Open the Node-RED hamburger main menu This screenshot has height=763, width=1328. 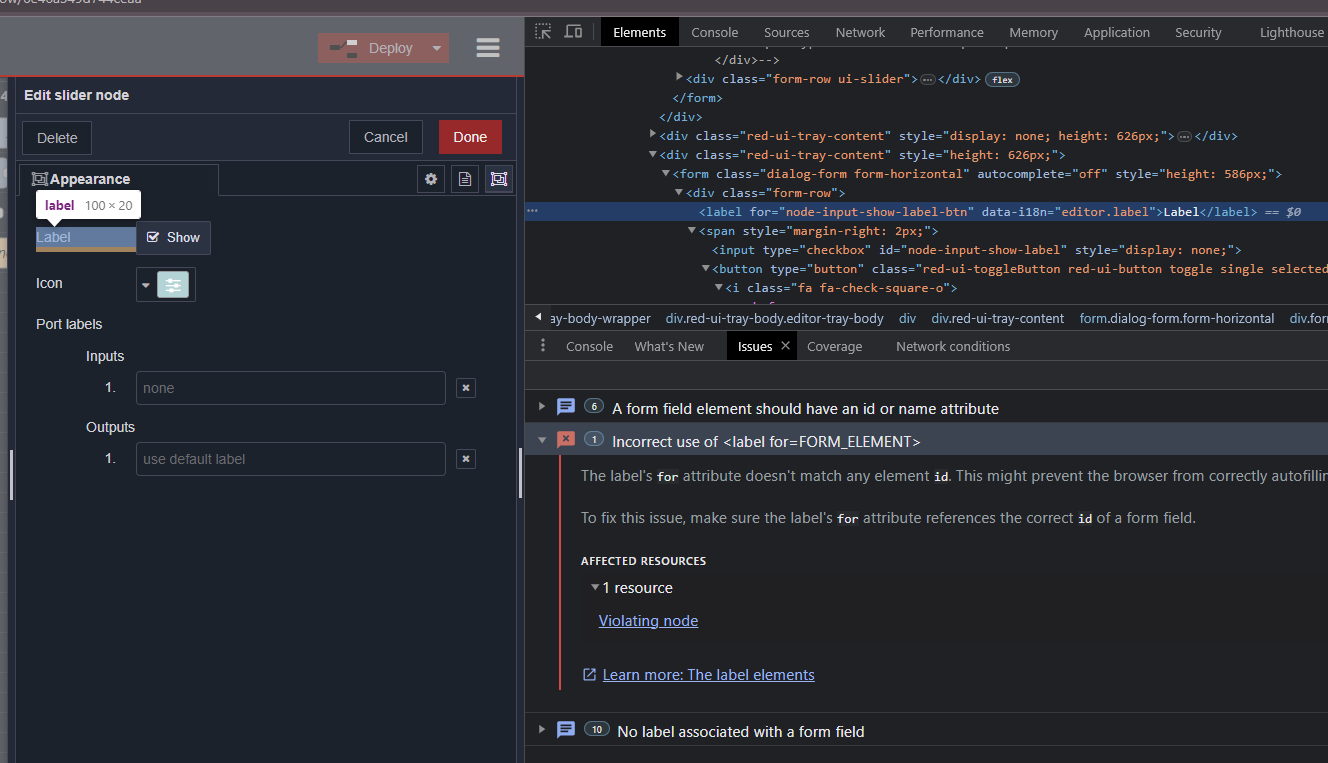[x=488, y=48]
